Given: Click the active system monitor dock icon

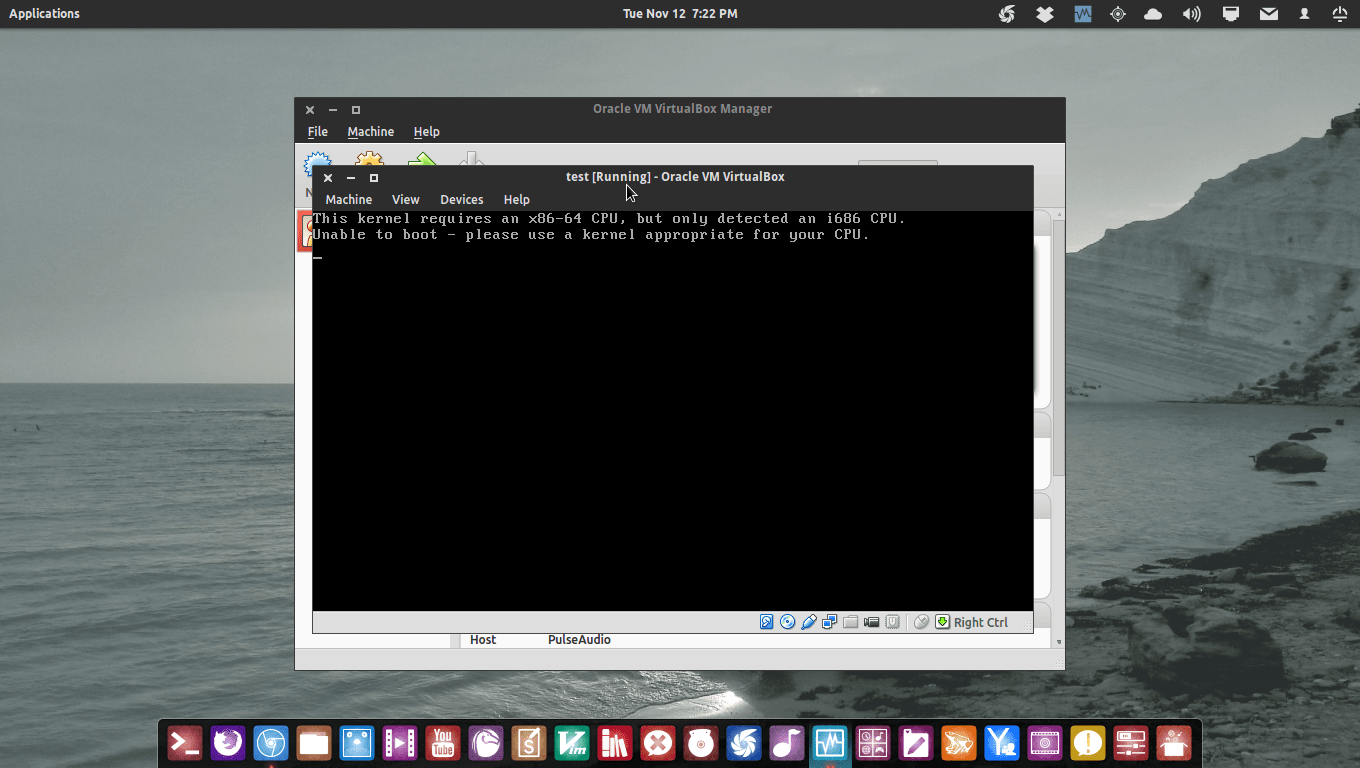Looking at the screenshot, I should pyautogui.click(x=830, y=743).
